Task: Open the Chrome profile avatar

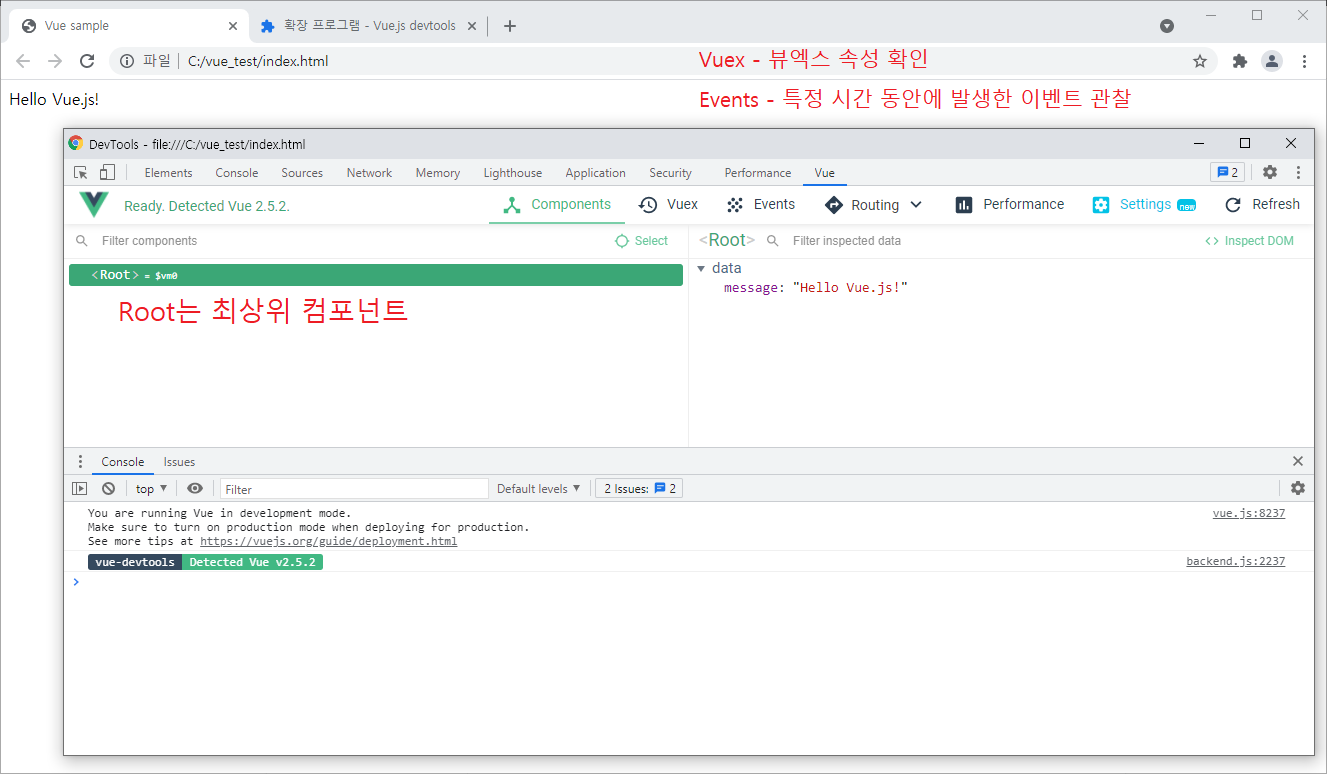Action: [x=1272, y=61]
